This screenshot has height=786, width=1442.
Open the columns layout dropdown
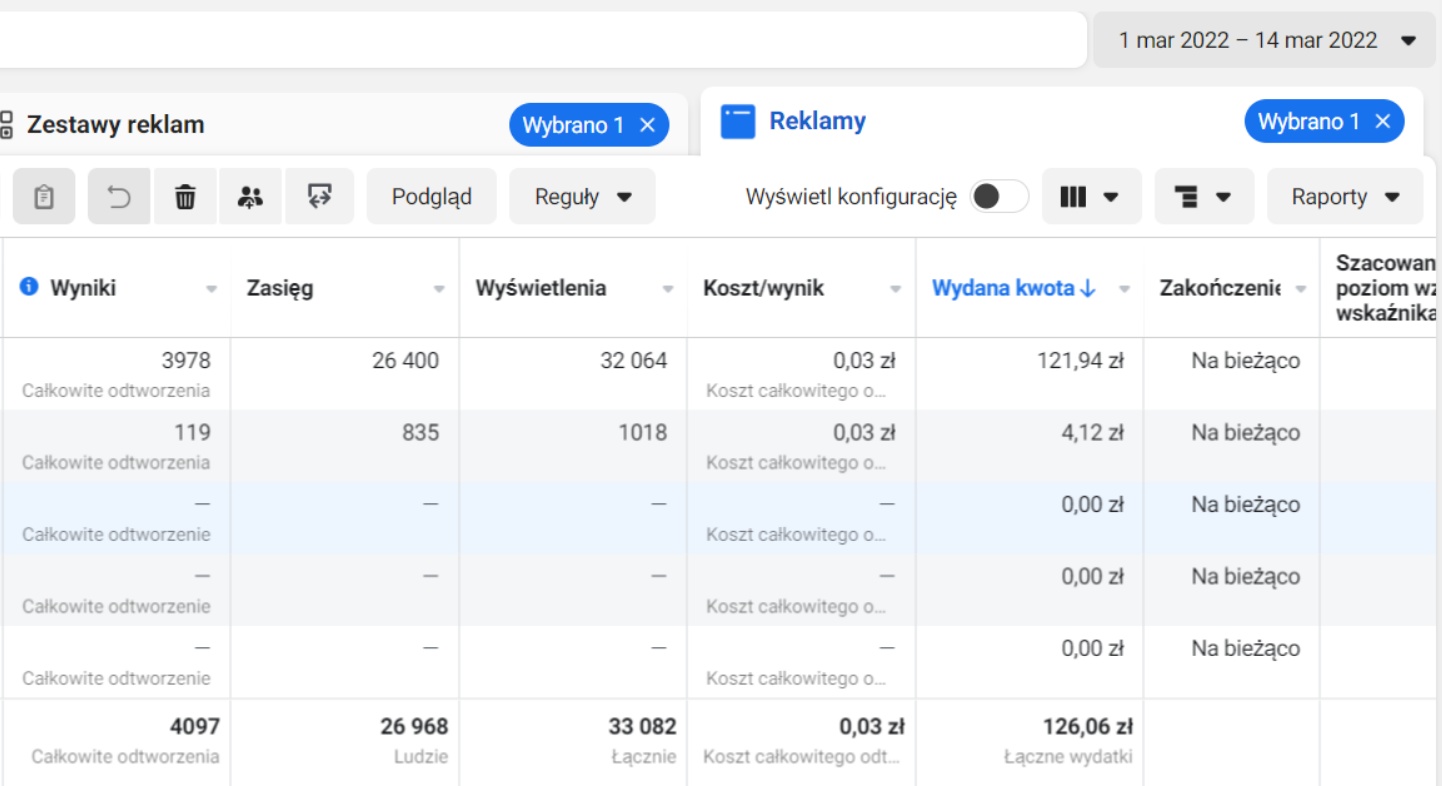[1091, 197]
